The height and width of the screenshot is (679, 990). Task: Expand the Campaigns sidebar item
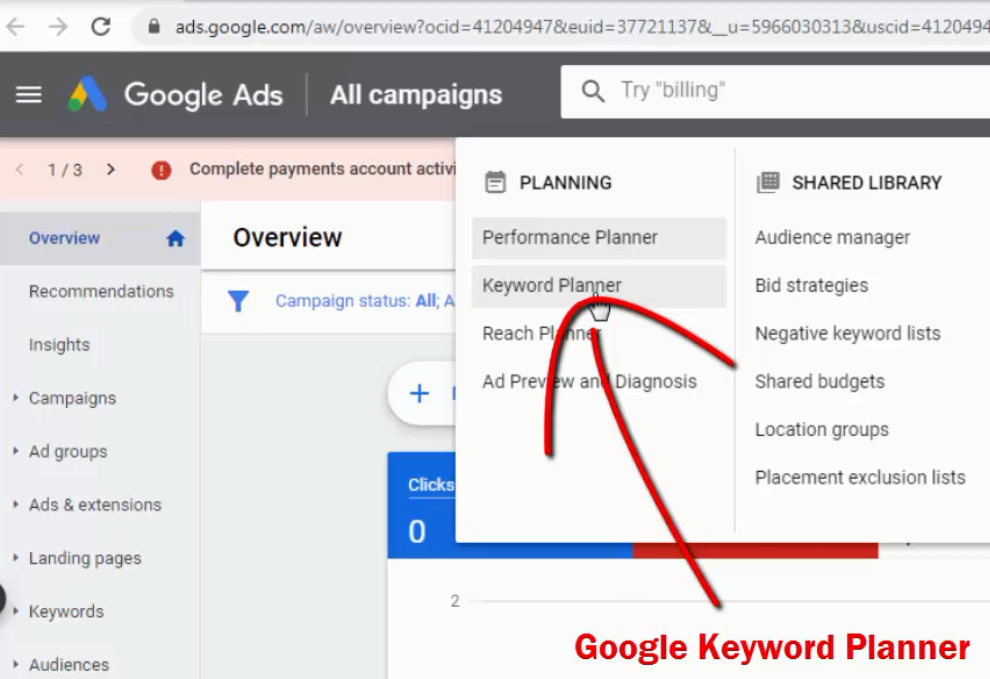[x=72, y=398]
